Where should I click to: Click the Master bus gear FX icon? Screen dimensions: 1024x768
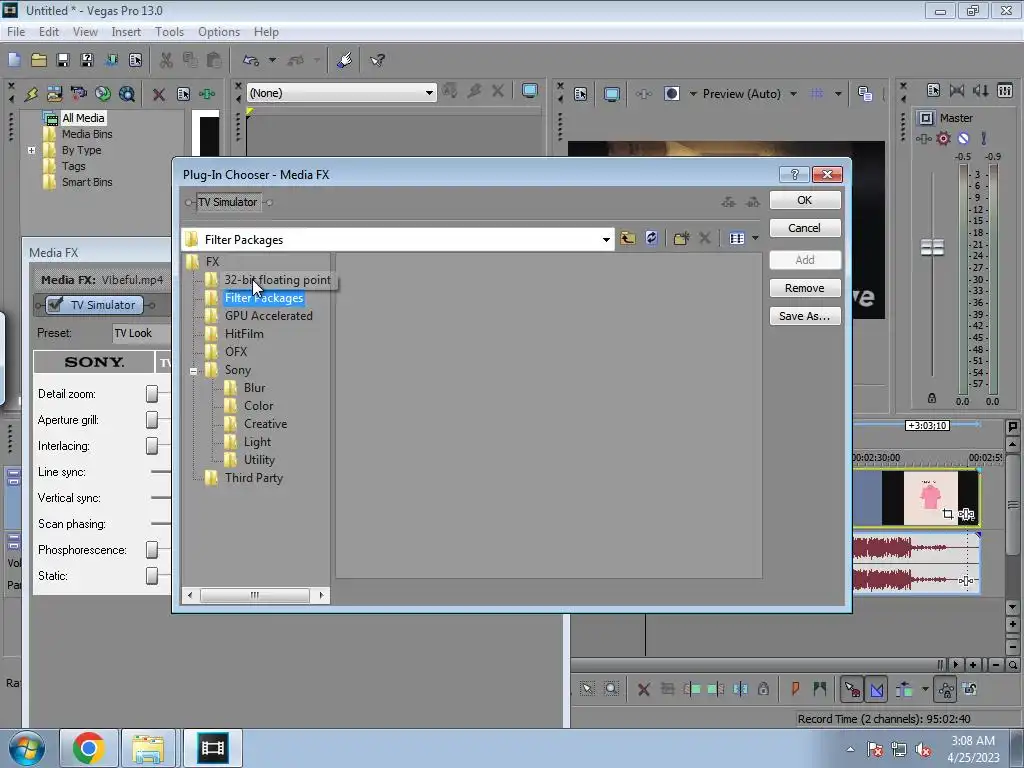[943, 138]
